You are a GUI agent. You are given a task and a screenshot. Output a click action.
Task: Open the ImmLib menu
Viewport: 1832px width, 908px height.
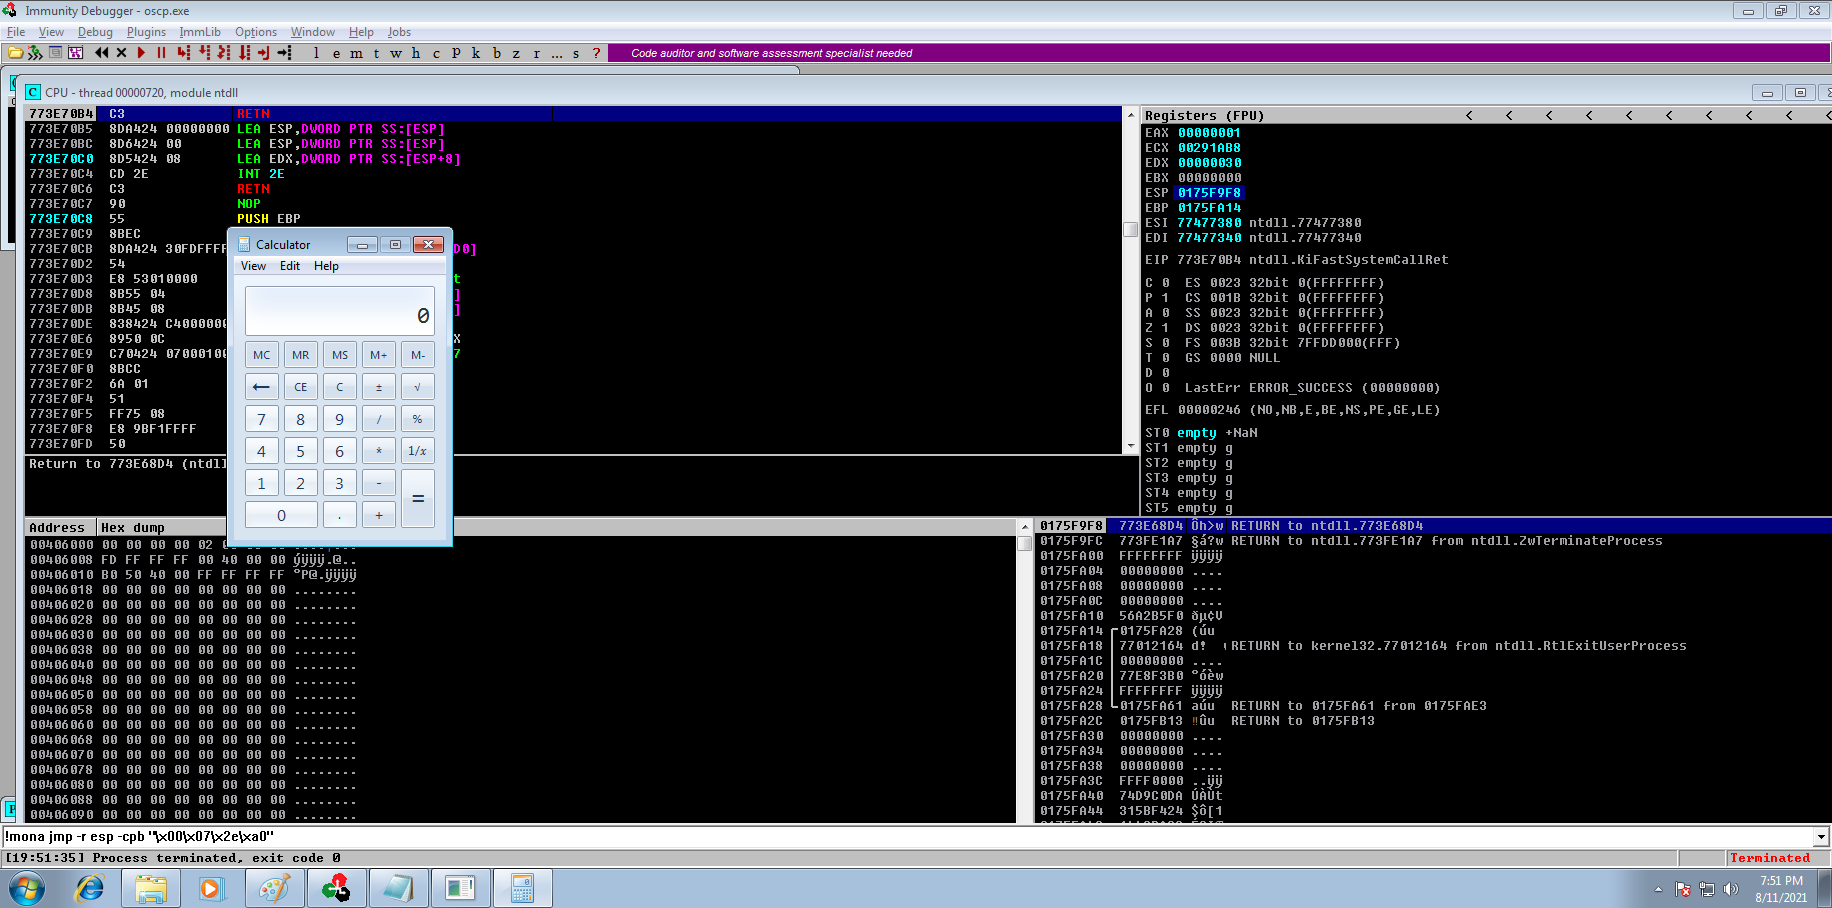(200, 32)
